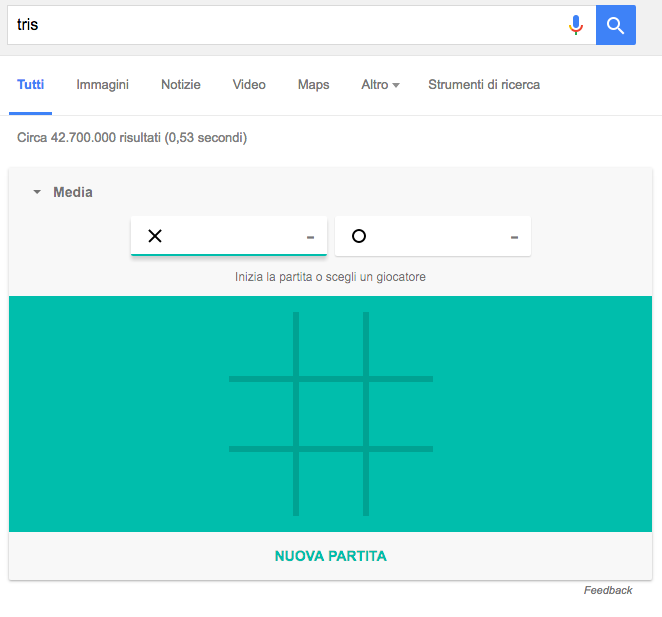This screenshot has height=617, width=662.
Task: Go to the Video tab
Action: tap(249, 85)
